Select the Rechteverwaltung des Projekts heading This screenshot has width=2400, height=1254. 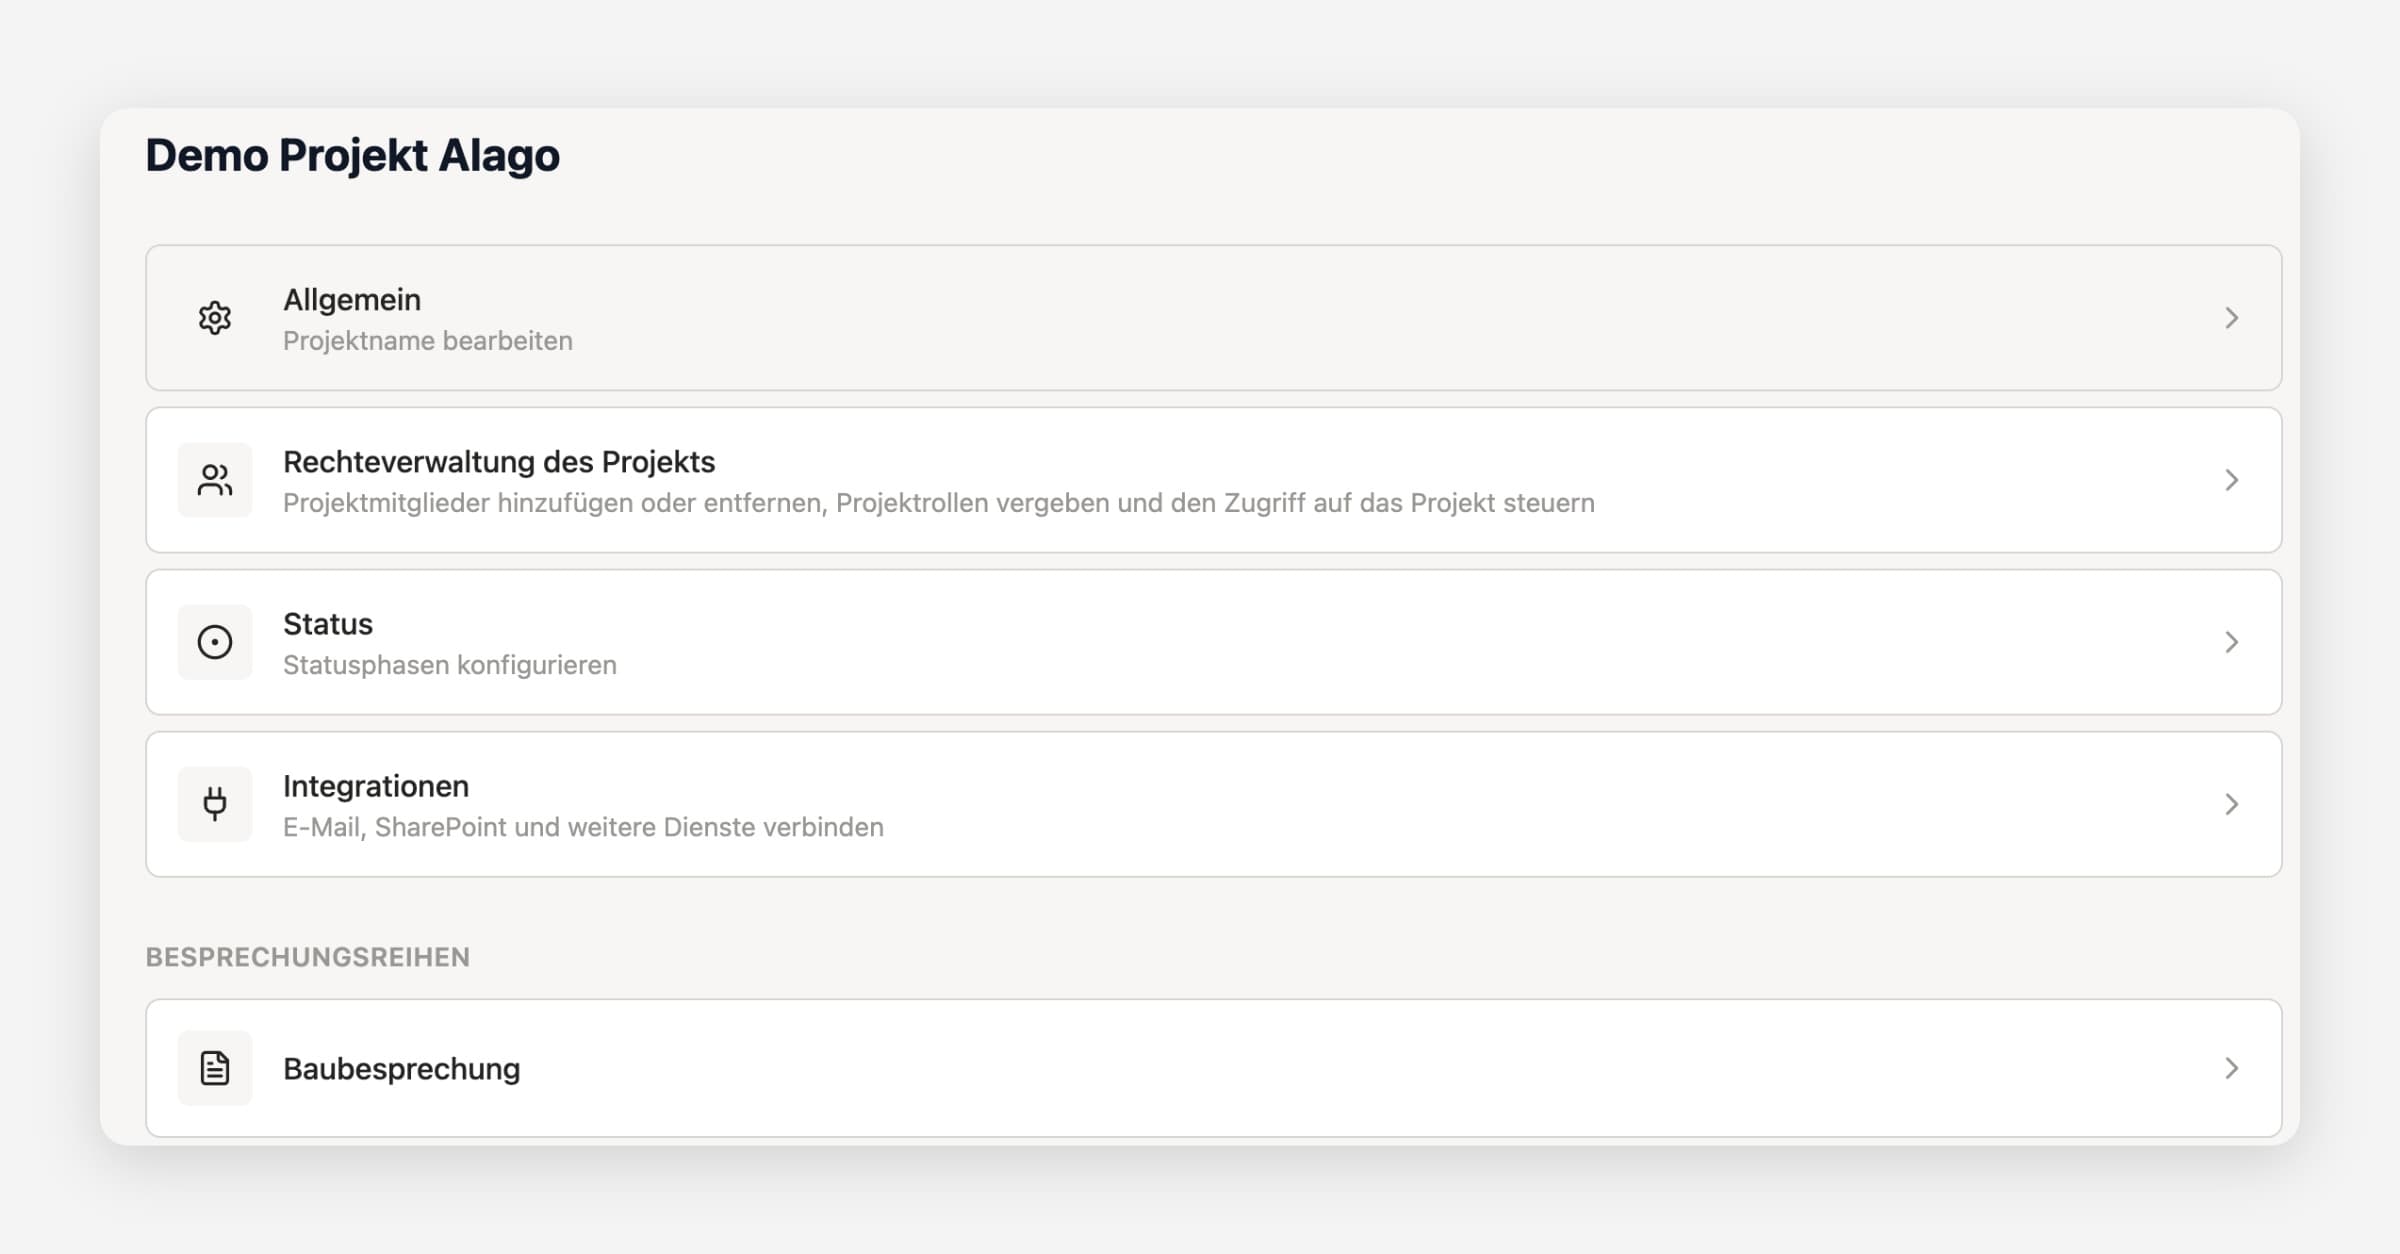(x=499, y=462)
